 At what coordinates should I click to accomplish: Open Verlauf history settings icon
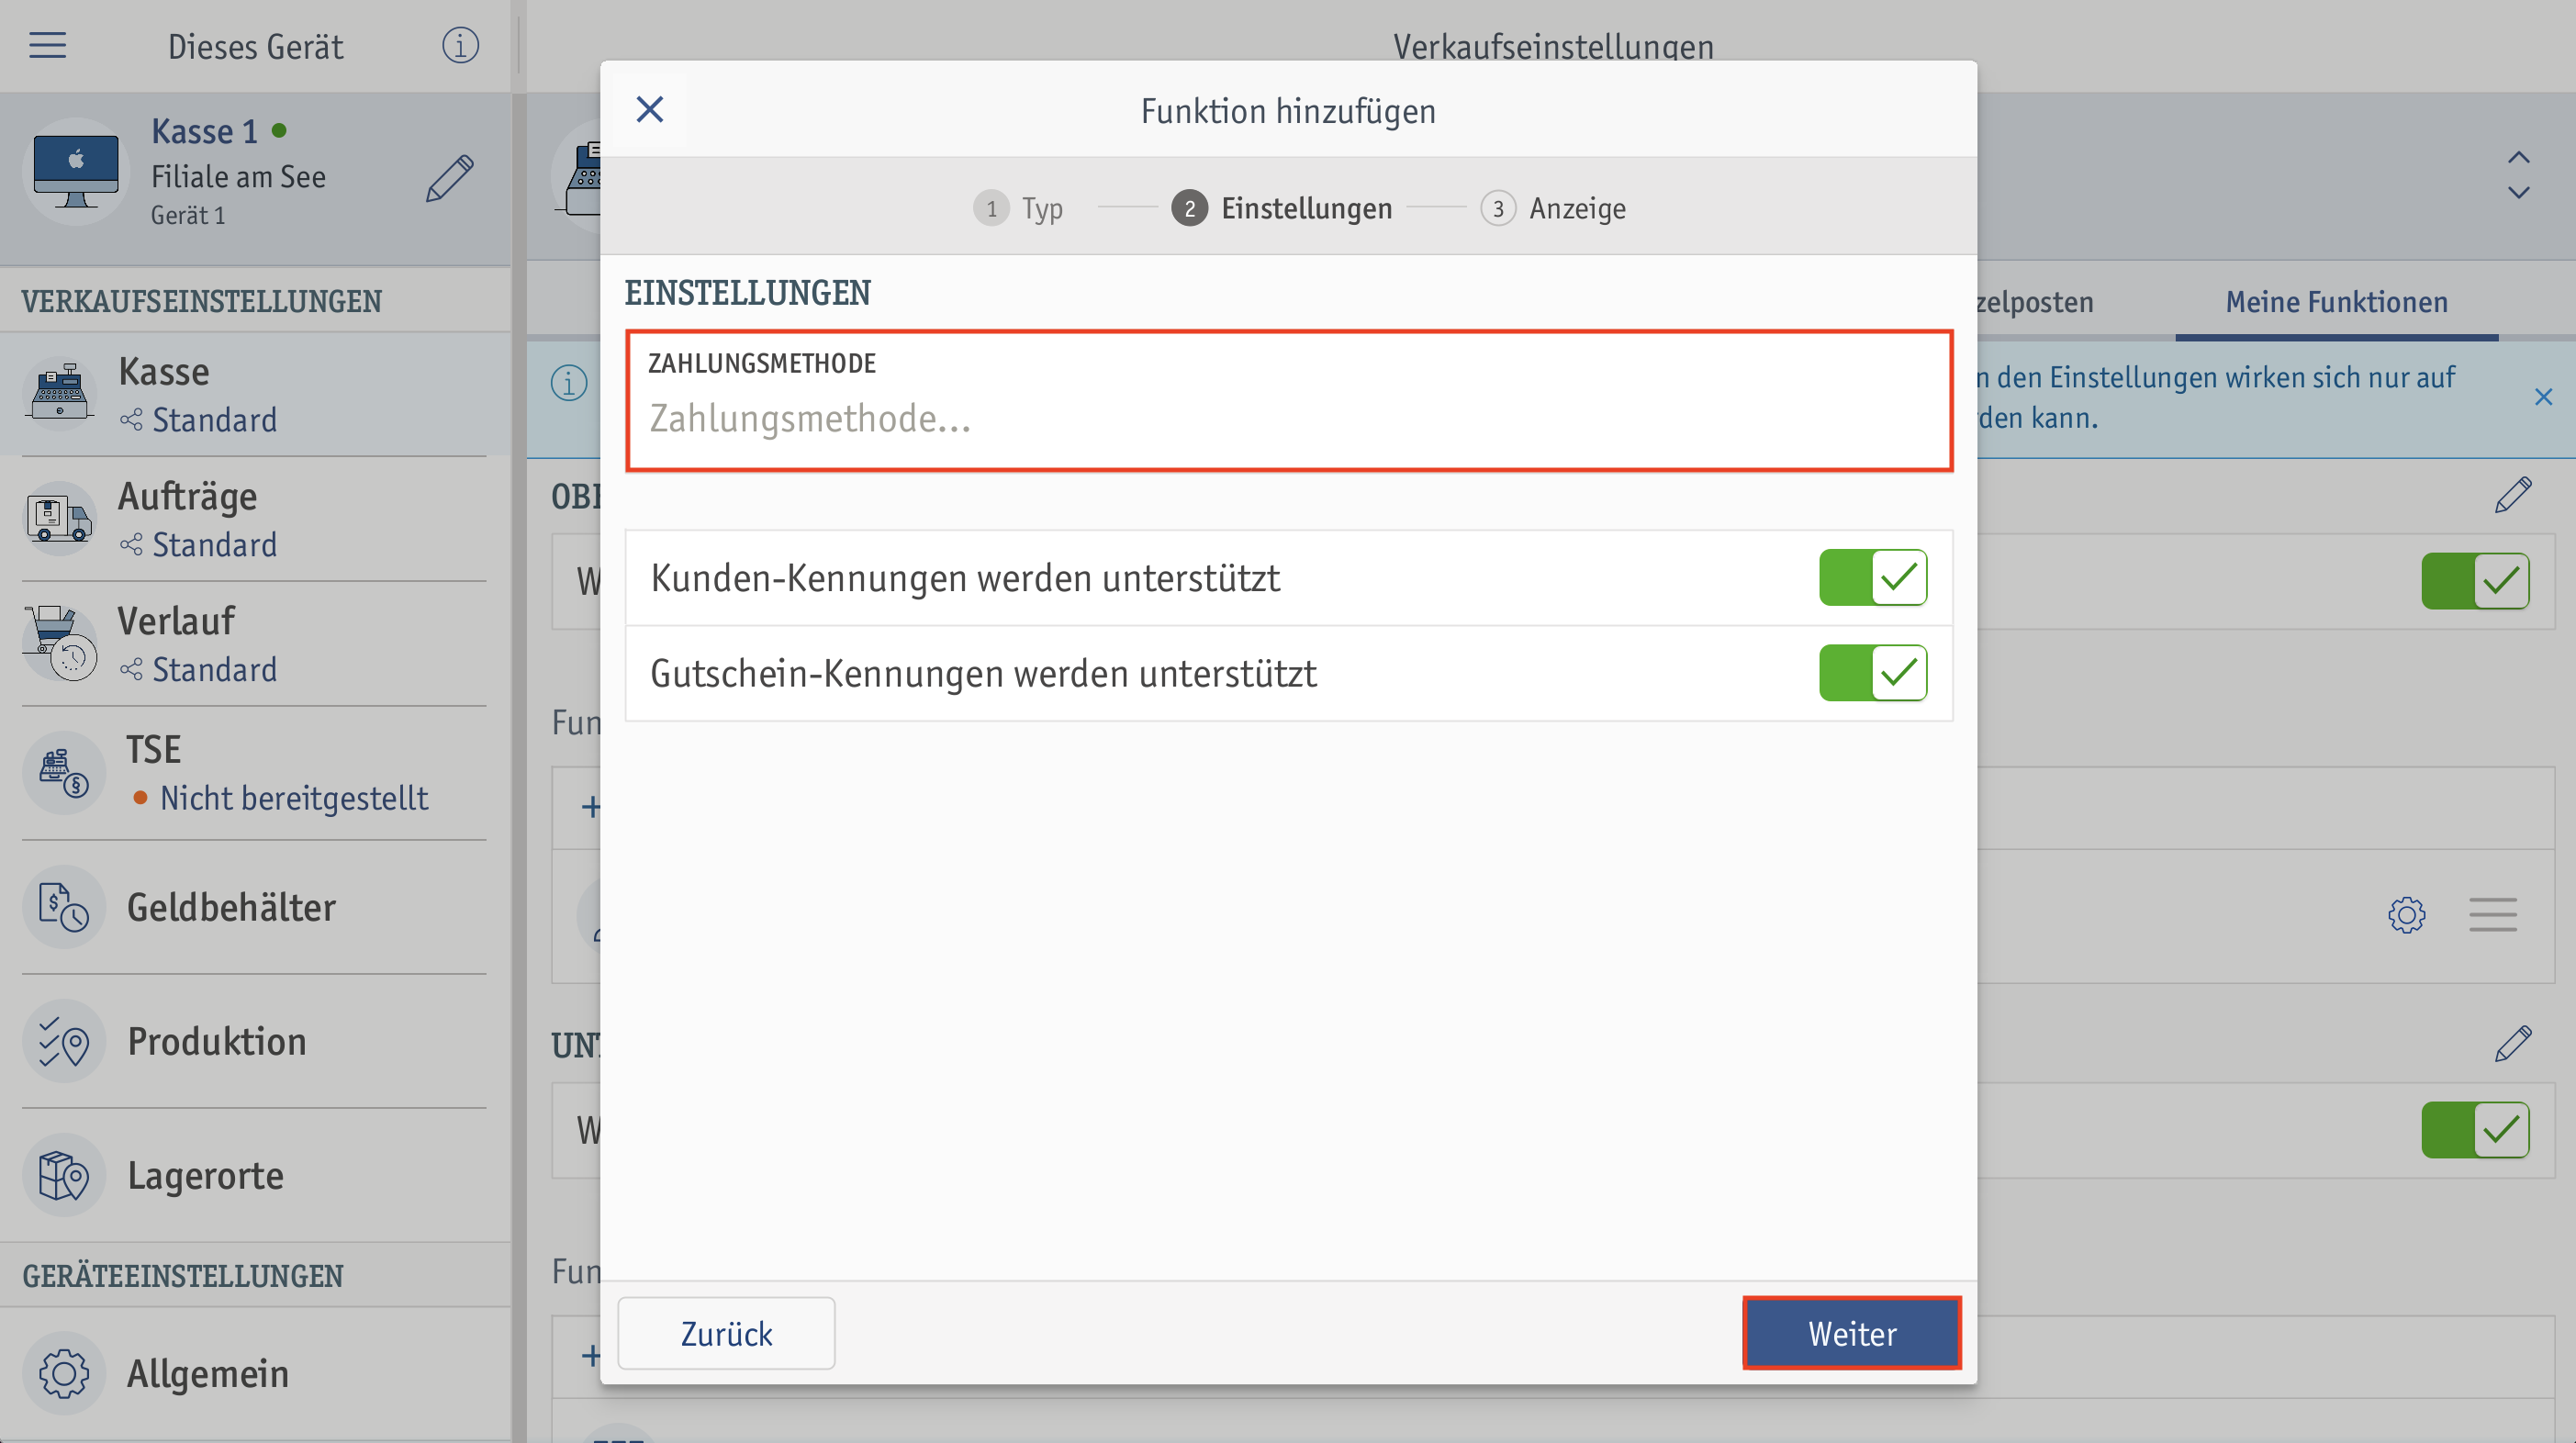coord(60,644)
